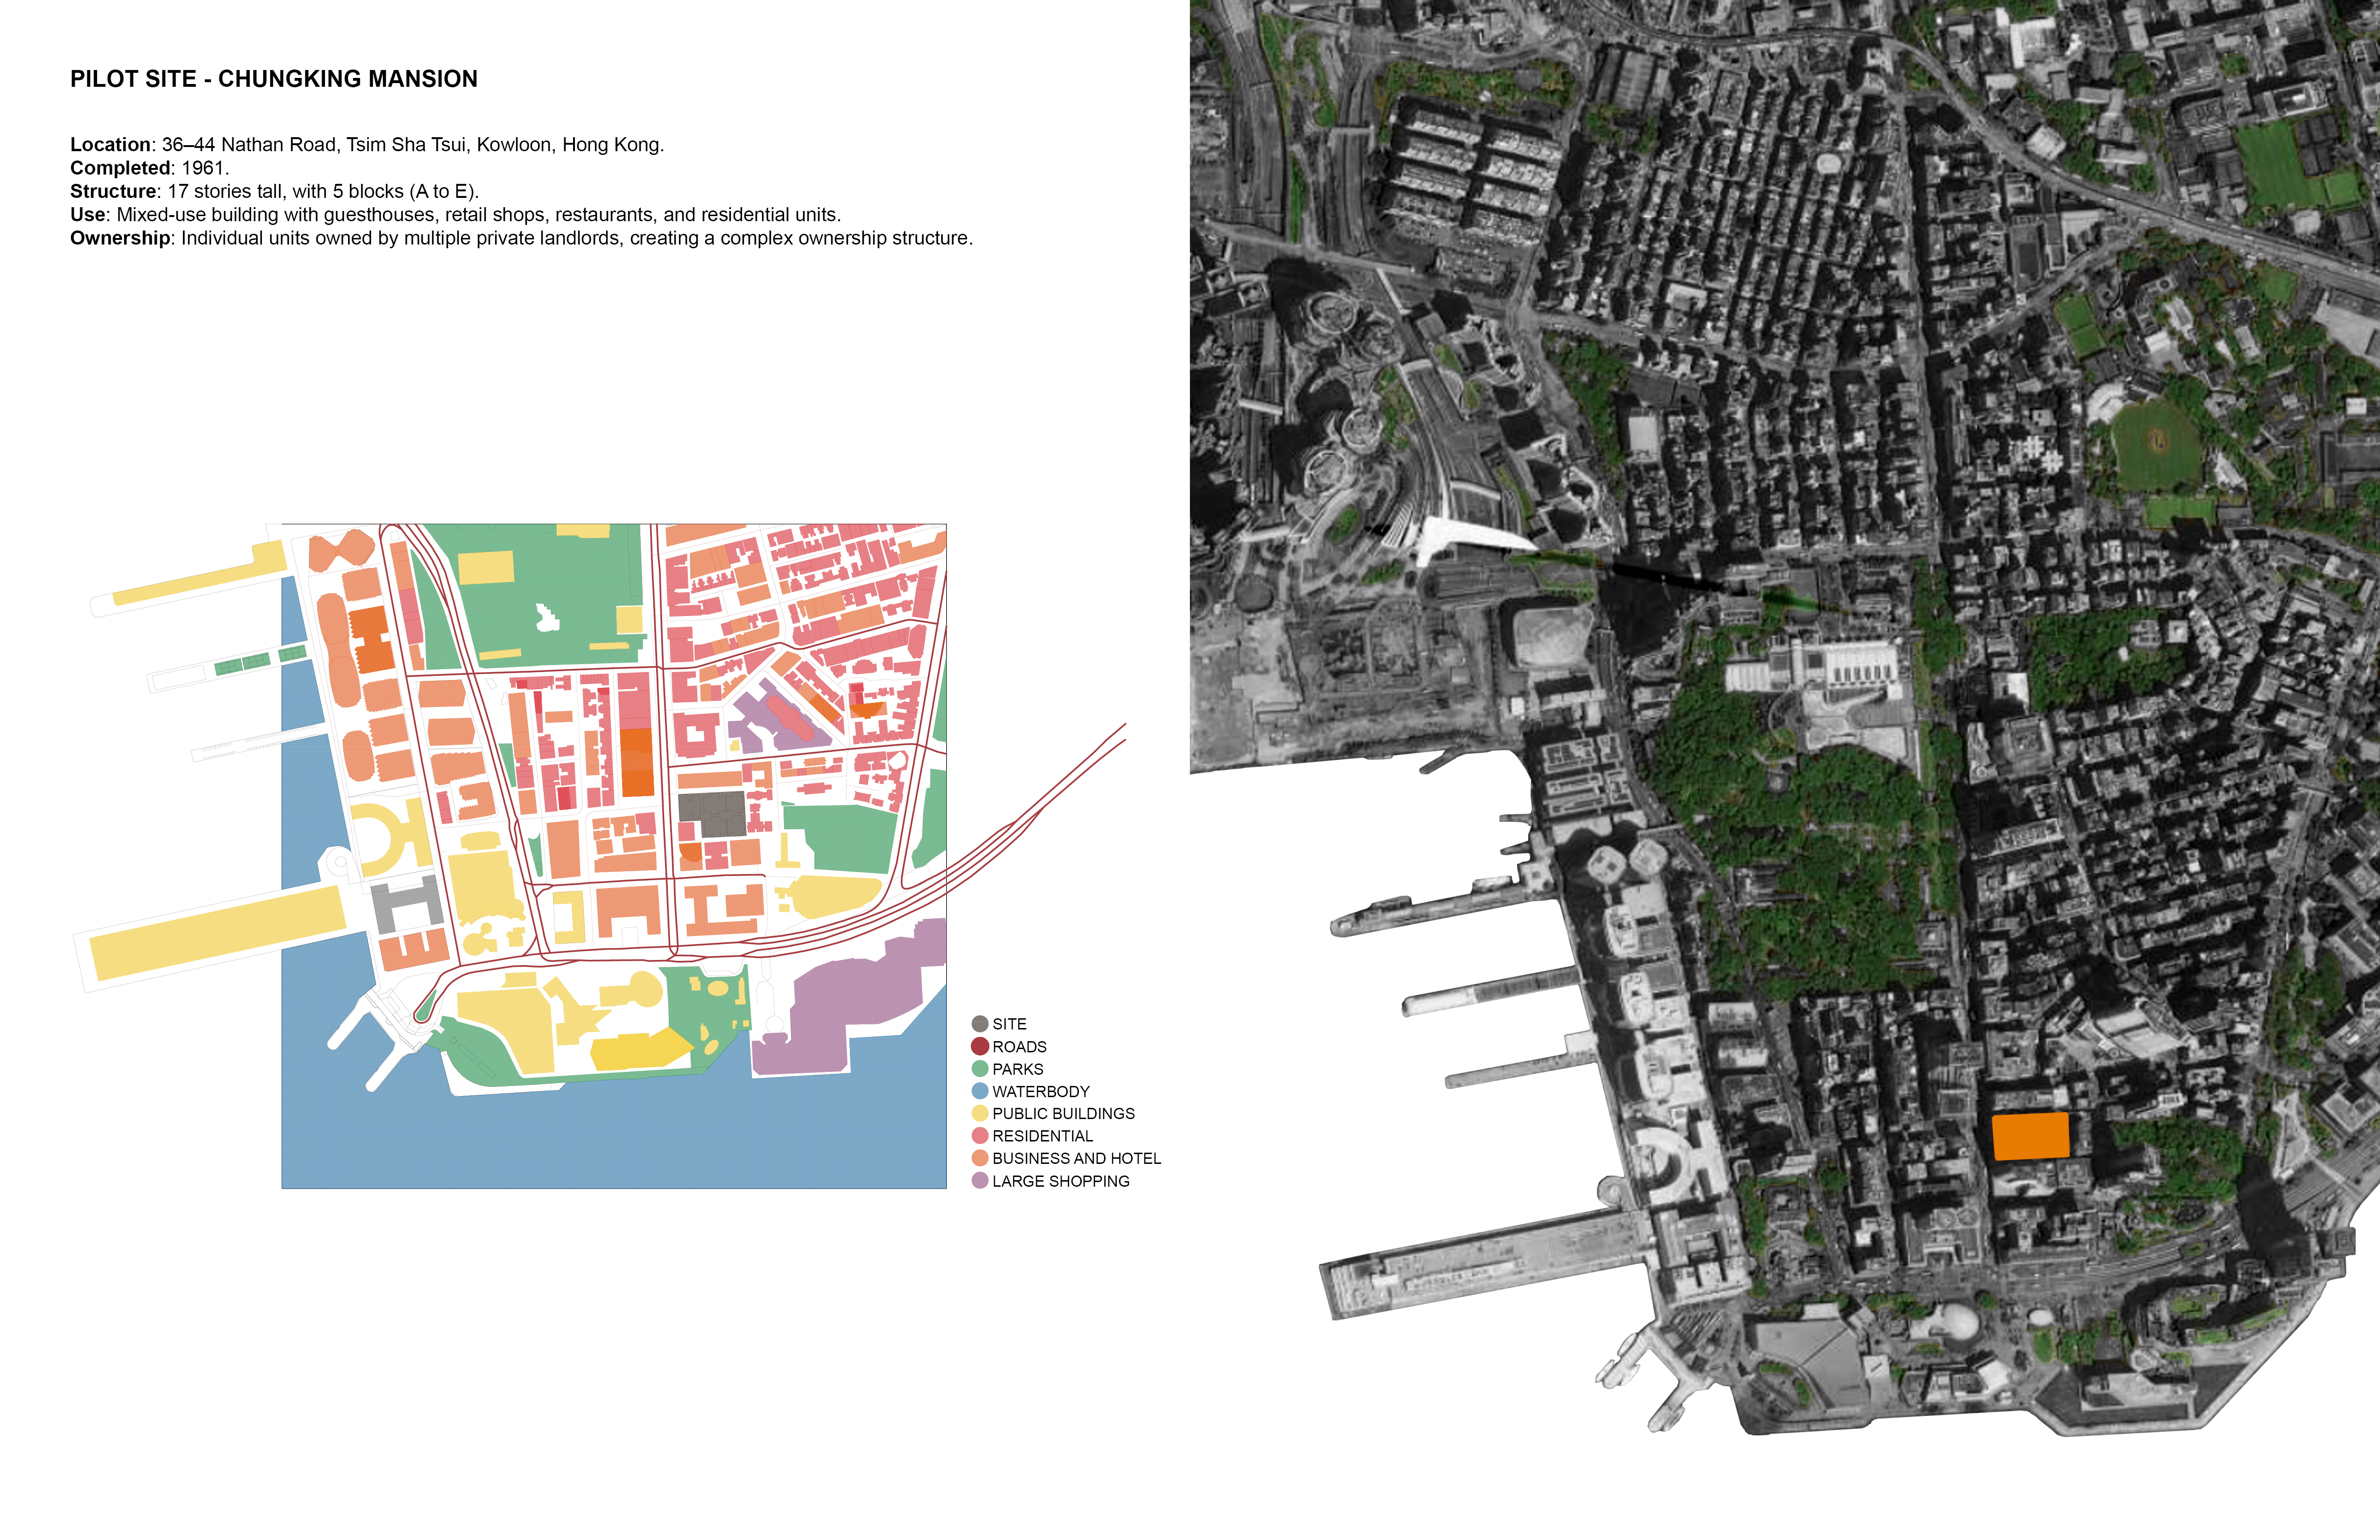This screenshot has width=2380, height=1540.
Task: Select the green PARKS legend dot
Action: [980, 1069]
